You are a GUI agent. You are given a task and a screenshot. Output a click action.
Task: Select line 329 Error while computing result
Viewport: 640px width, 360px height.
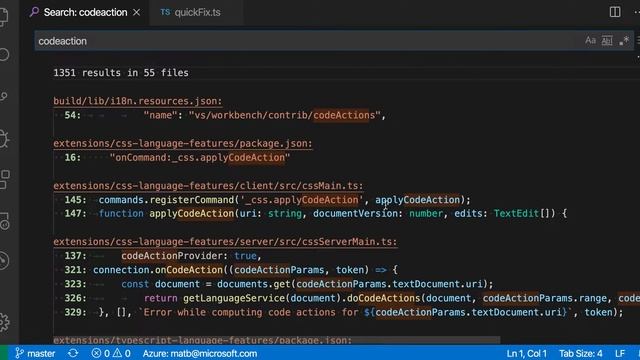coord(344,312)
